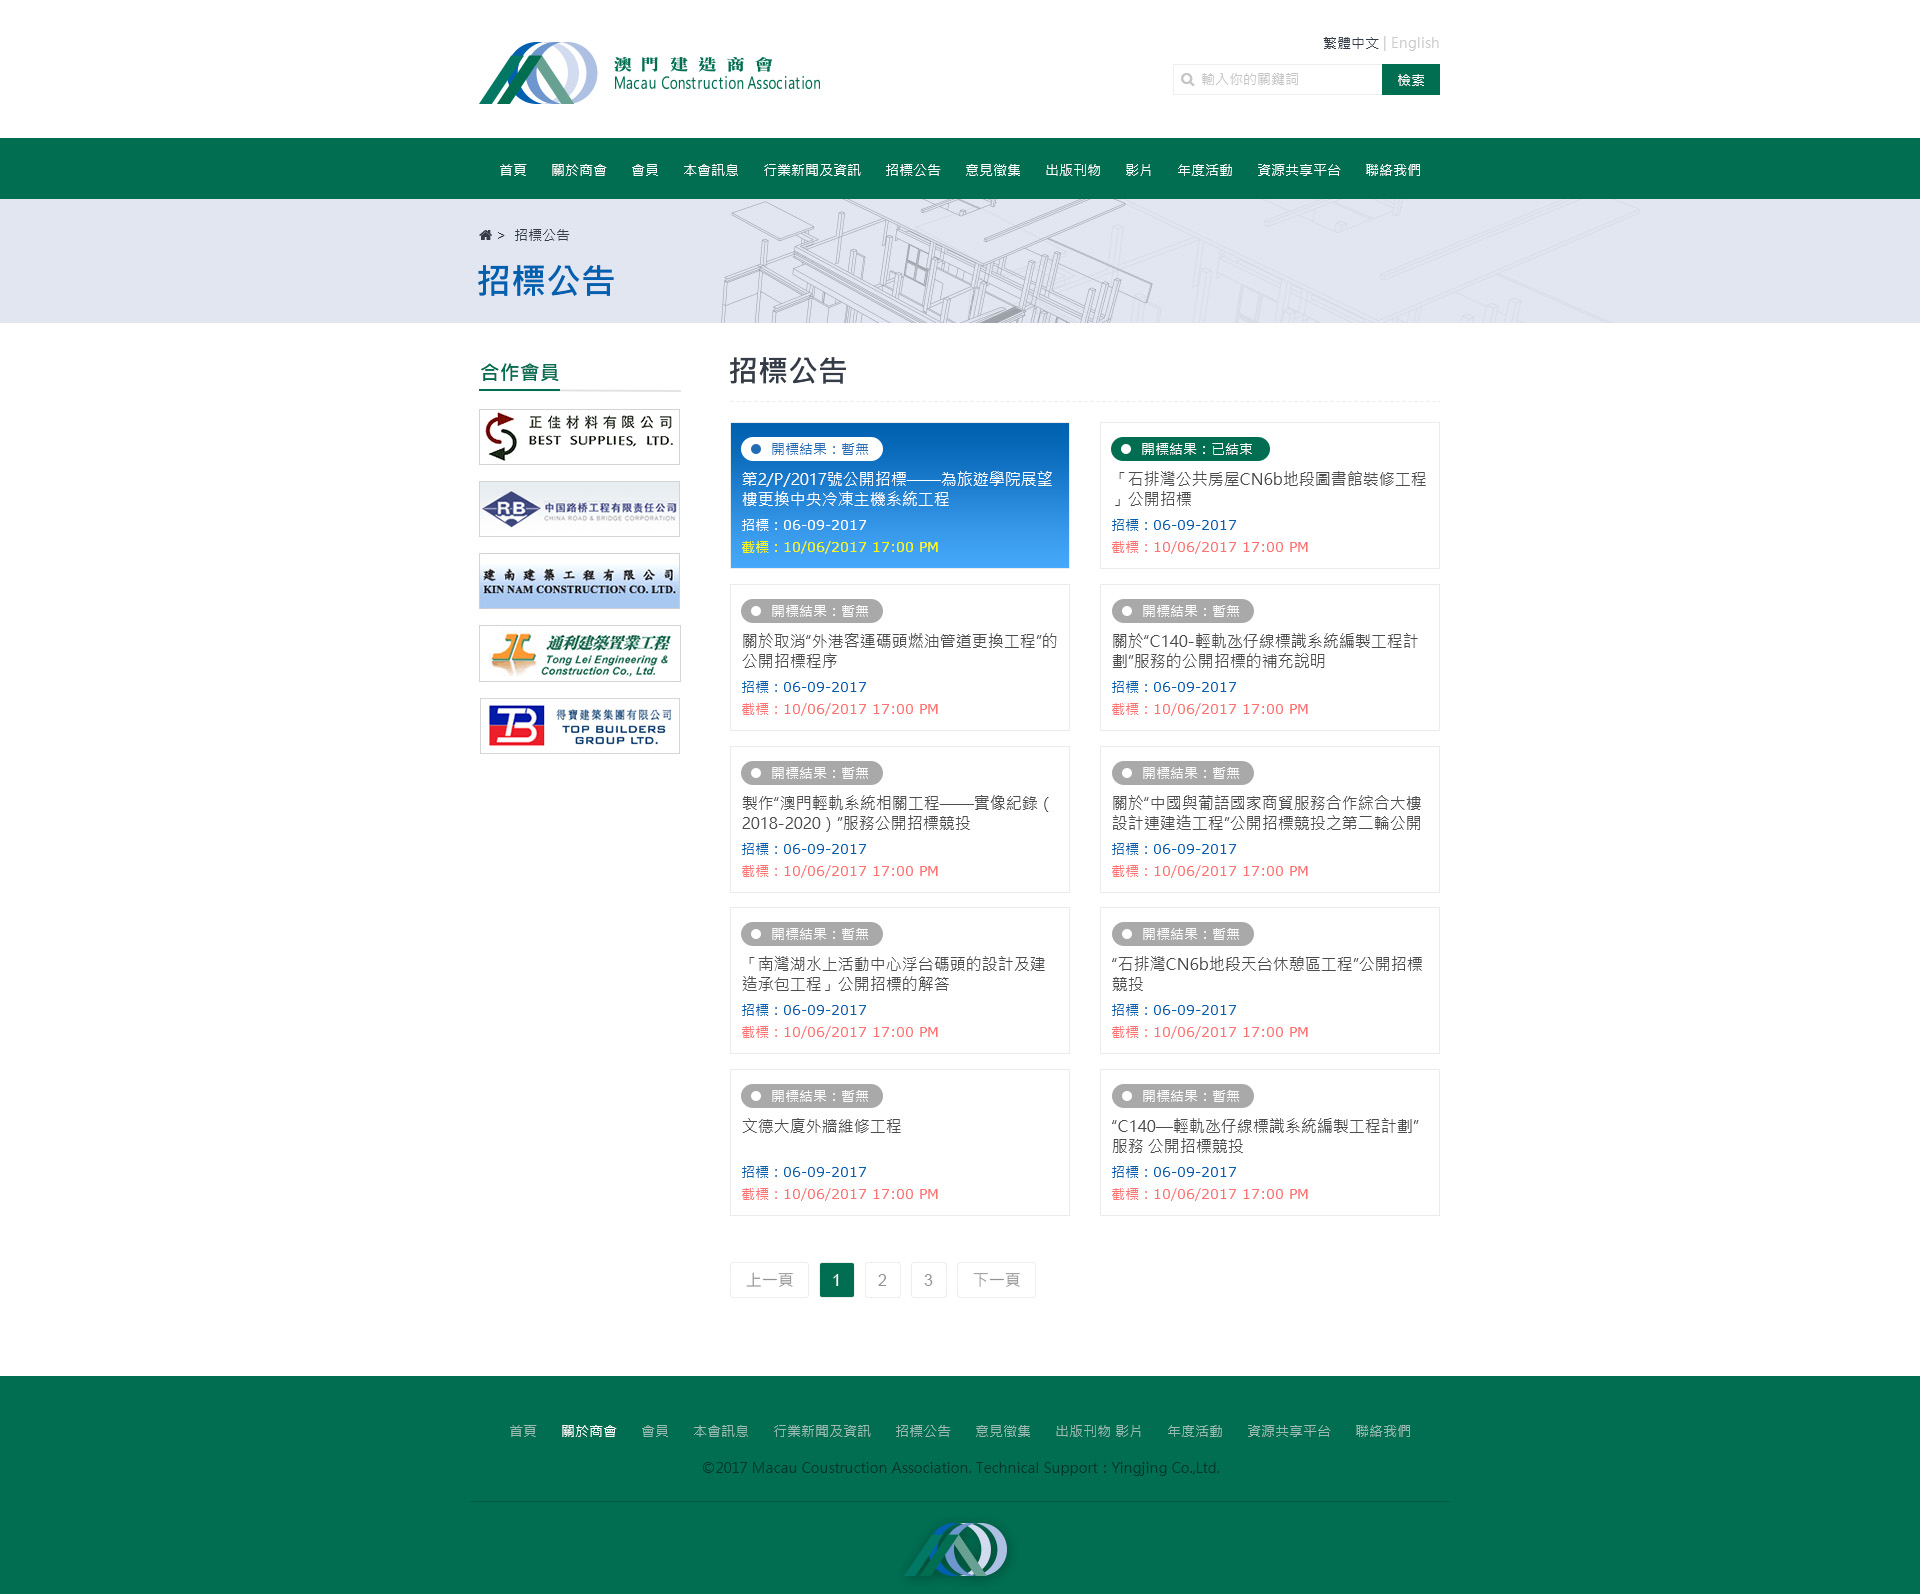Open the 文德大廈外牆維修工程 tender notice
The image size is (1920, 1594).
(821, 1126)
